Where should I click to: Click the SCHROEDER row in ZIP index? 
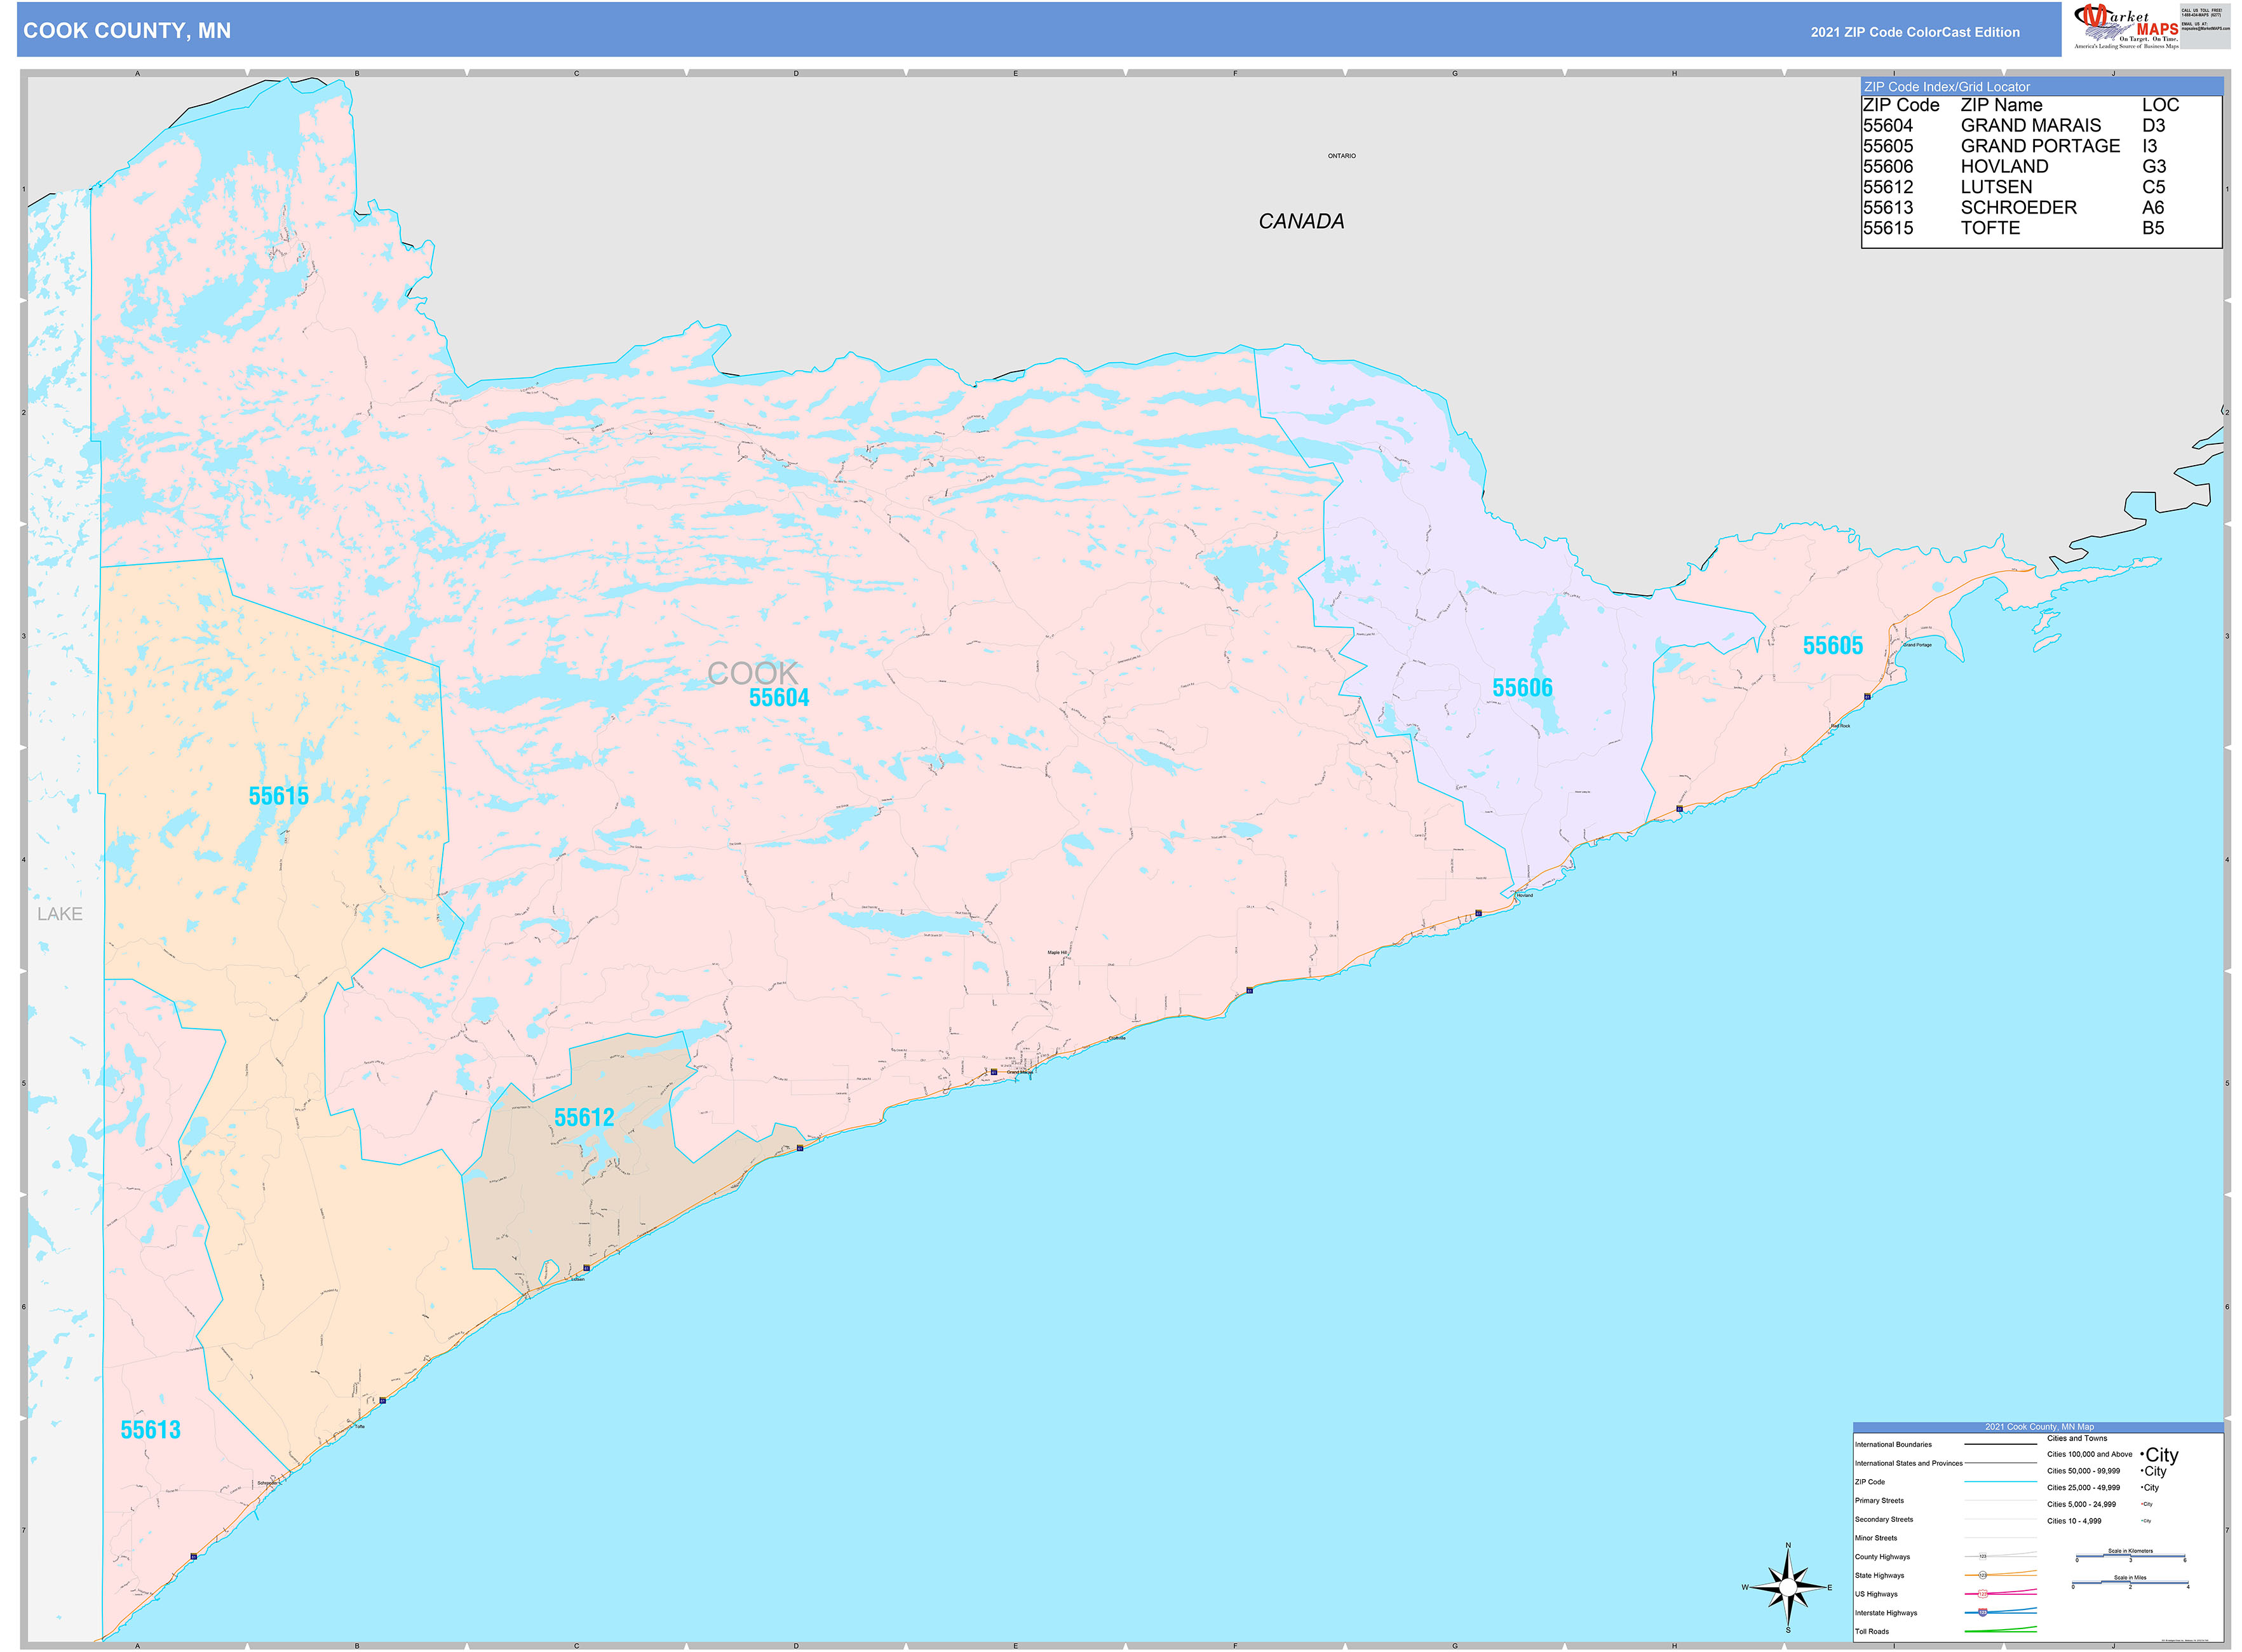coord(2017,208)
